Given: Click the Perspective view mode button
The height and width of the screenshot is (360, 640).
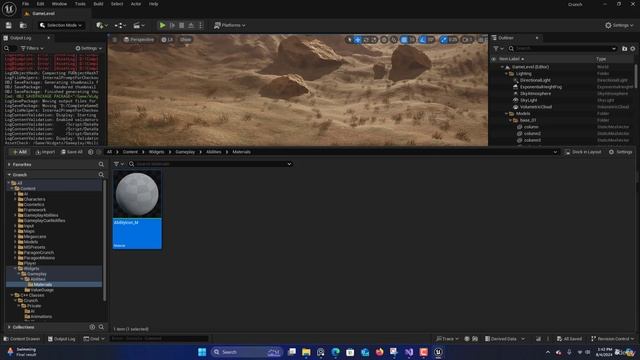Looking at the screenshot, I should pyautogui.click(x=139, y=40).
